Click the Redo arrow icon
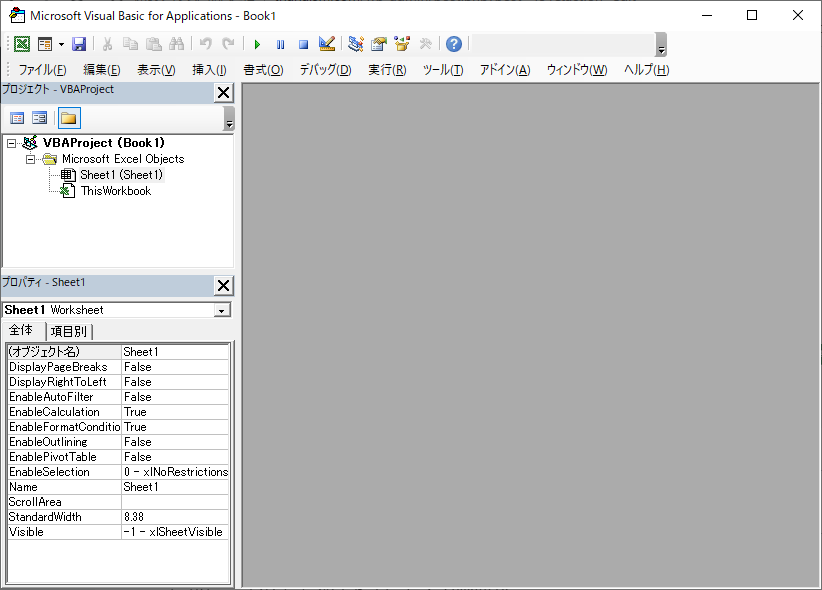 228,44
